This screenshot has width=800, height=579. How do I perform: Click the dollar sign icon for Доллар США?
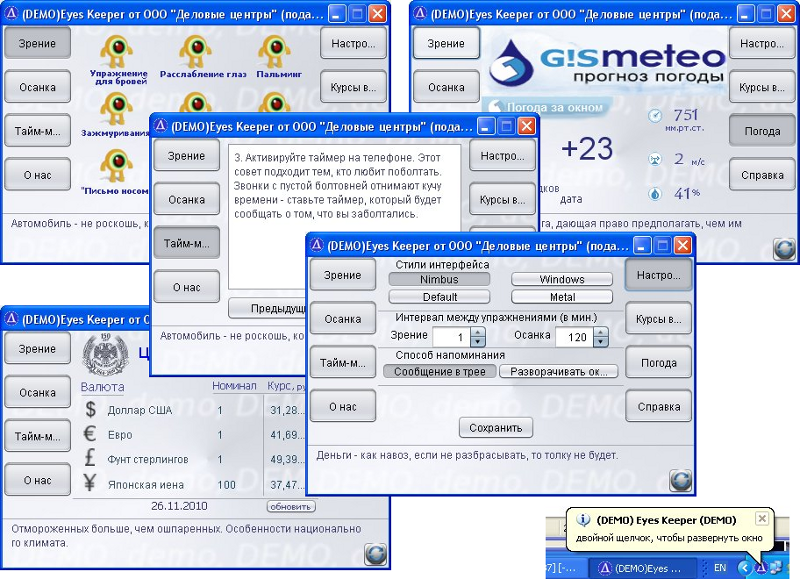90,409
